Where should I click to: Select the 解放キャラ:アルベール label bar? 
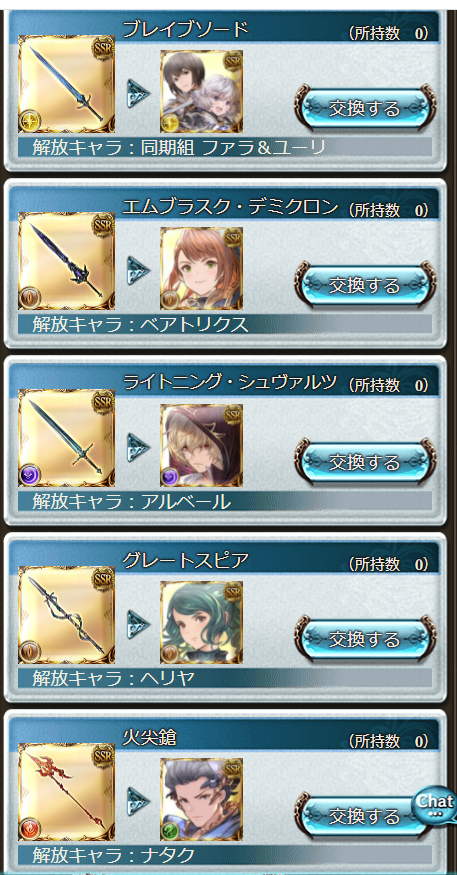tap(225, 501)
